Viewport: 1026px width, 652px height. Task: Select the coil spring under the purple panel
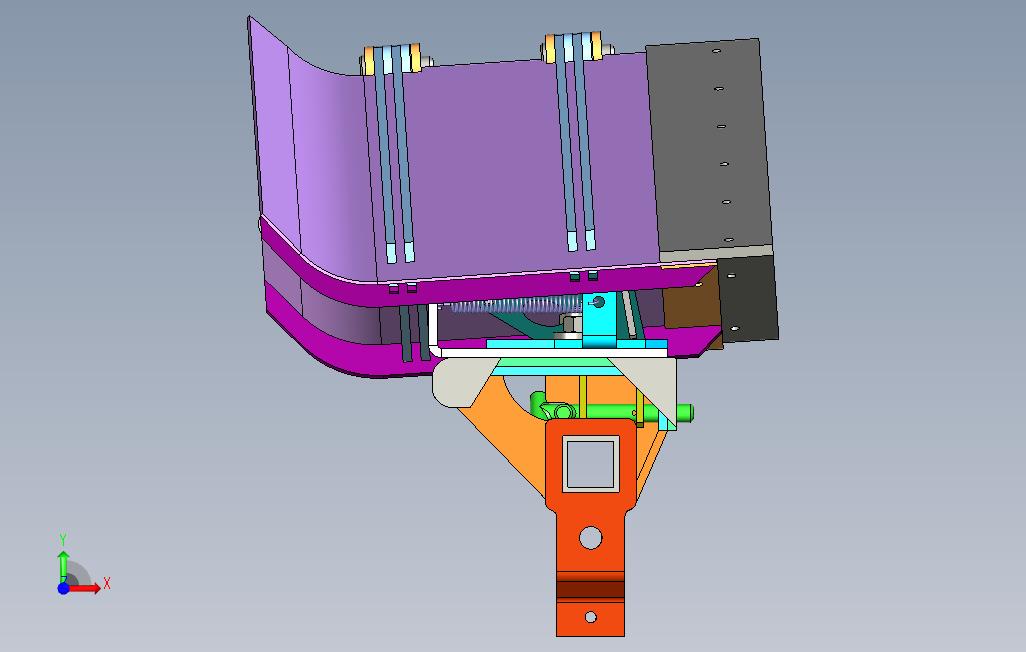click(514, 306)
